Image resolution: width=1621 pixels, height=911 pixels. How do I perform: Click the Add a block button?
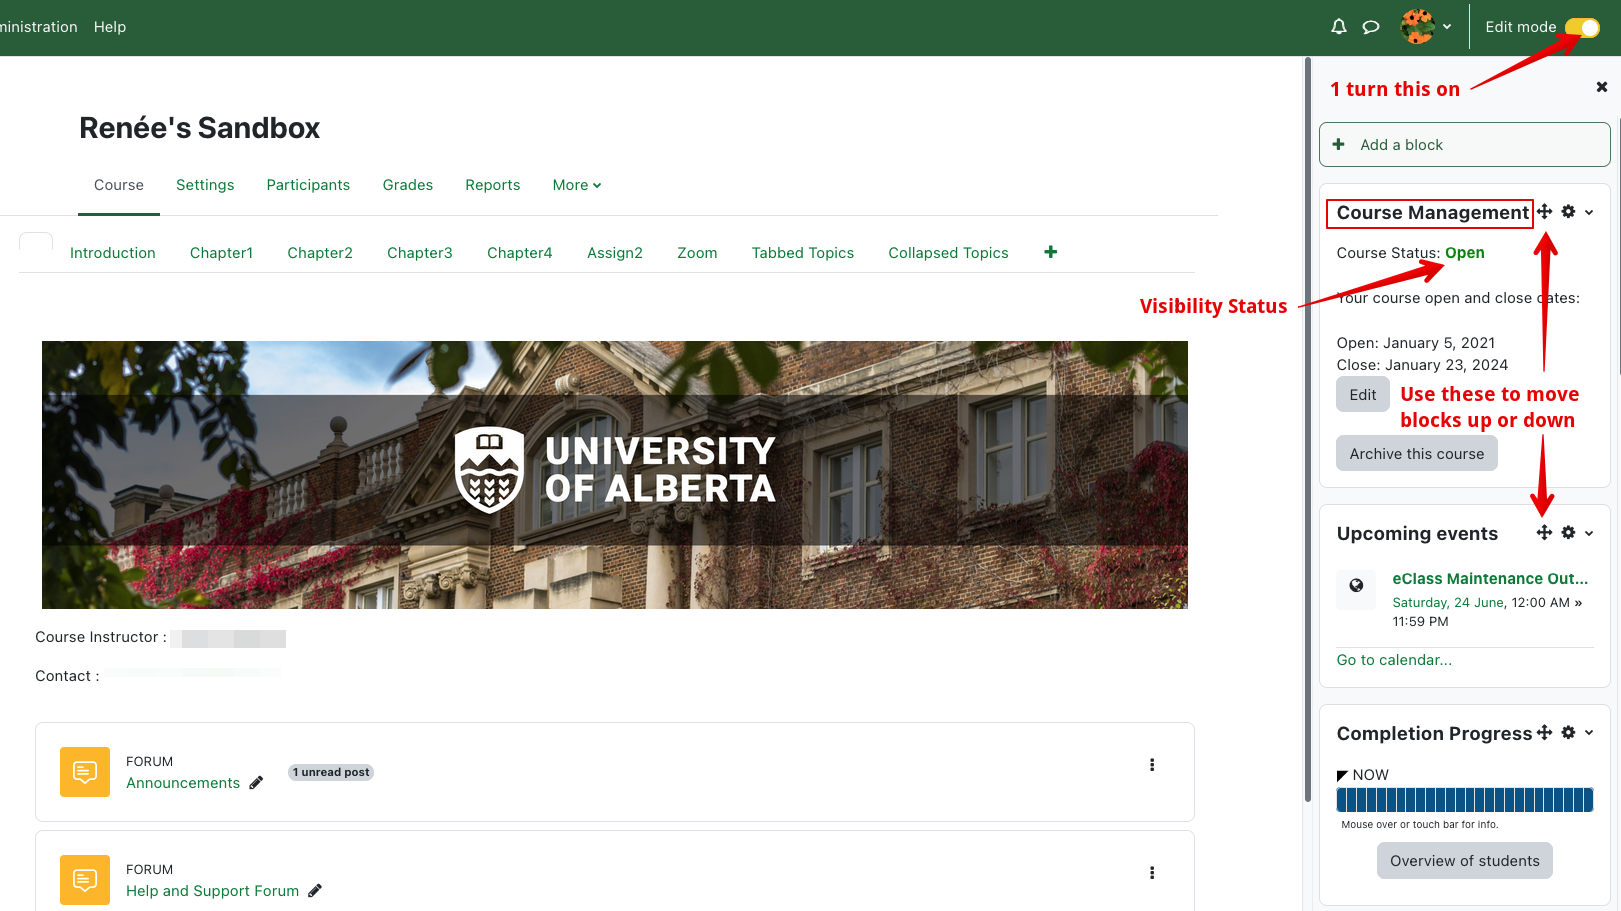(x=1464, y=145)
